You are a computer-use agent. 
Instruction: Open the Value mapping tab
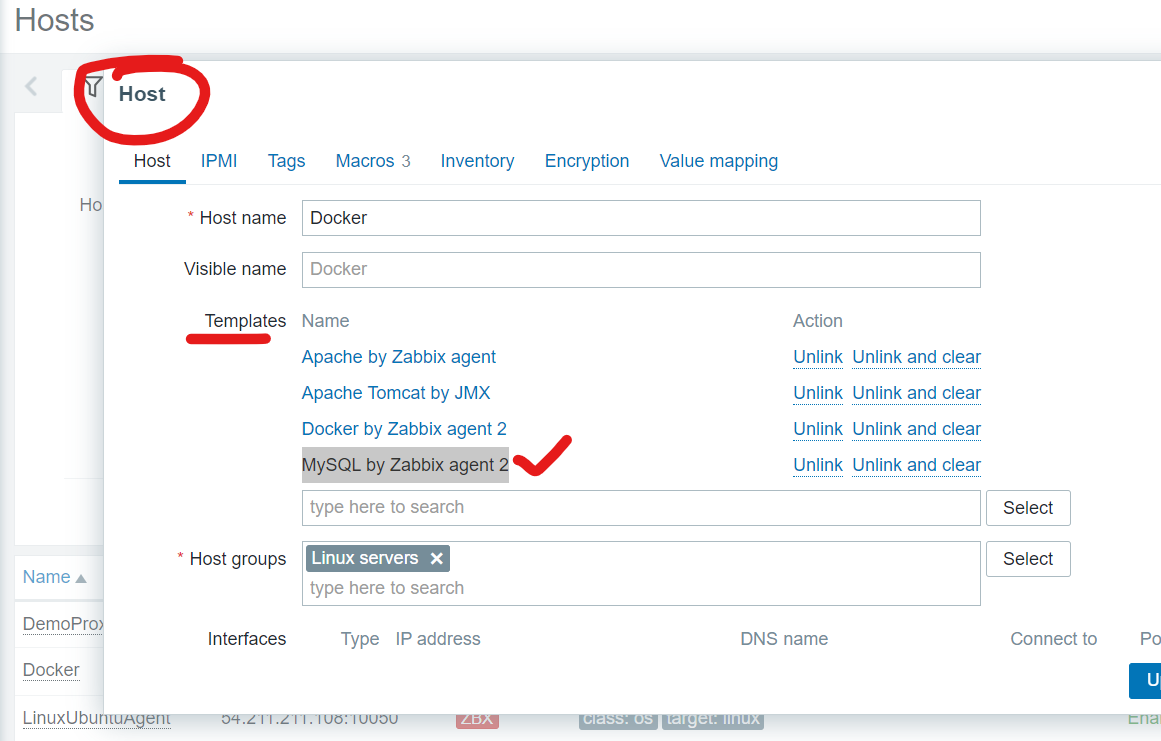coord(718,161)
